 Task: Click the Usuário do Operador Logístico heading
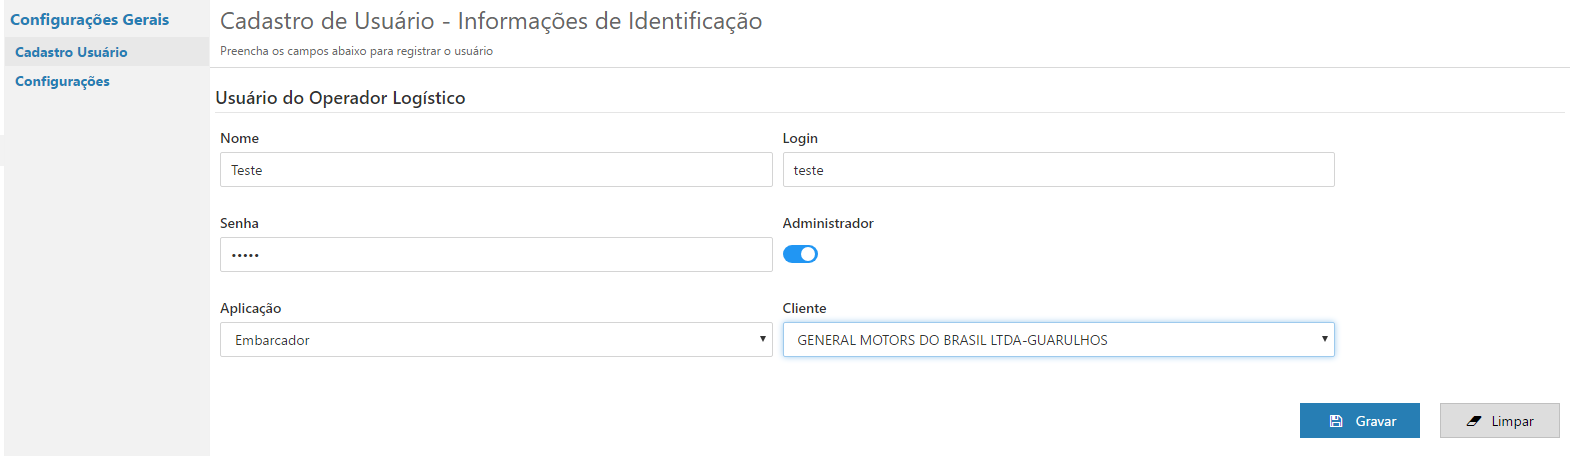(x=340, y=98)
